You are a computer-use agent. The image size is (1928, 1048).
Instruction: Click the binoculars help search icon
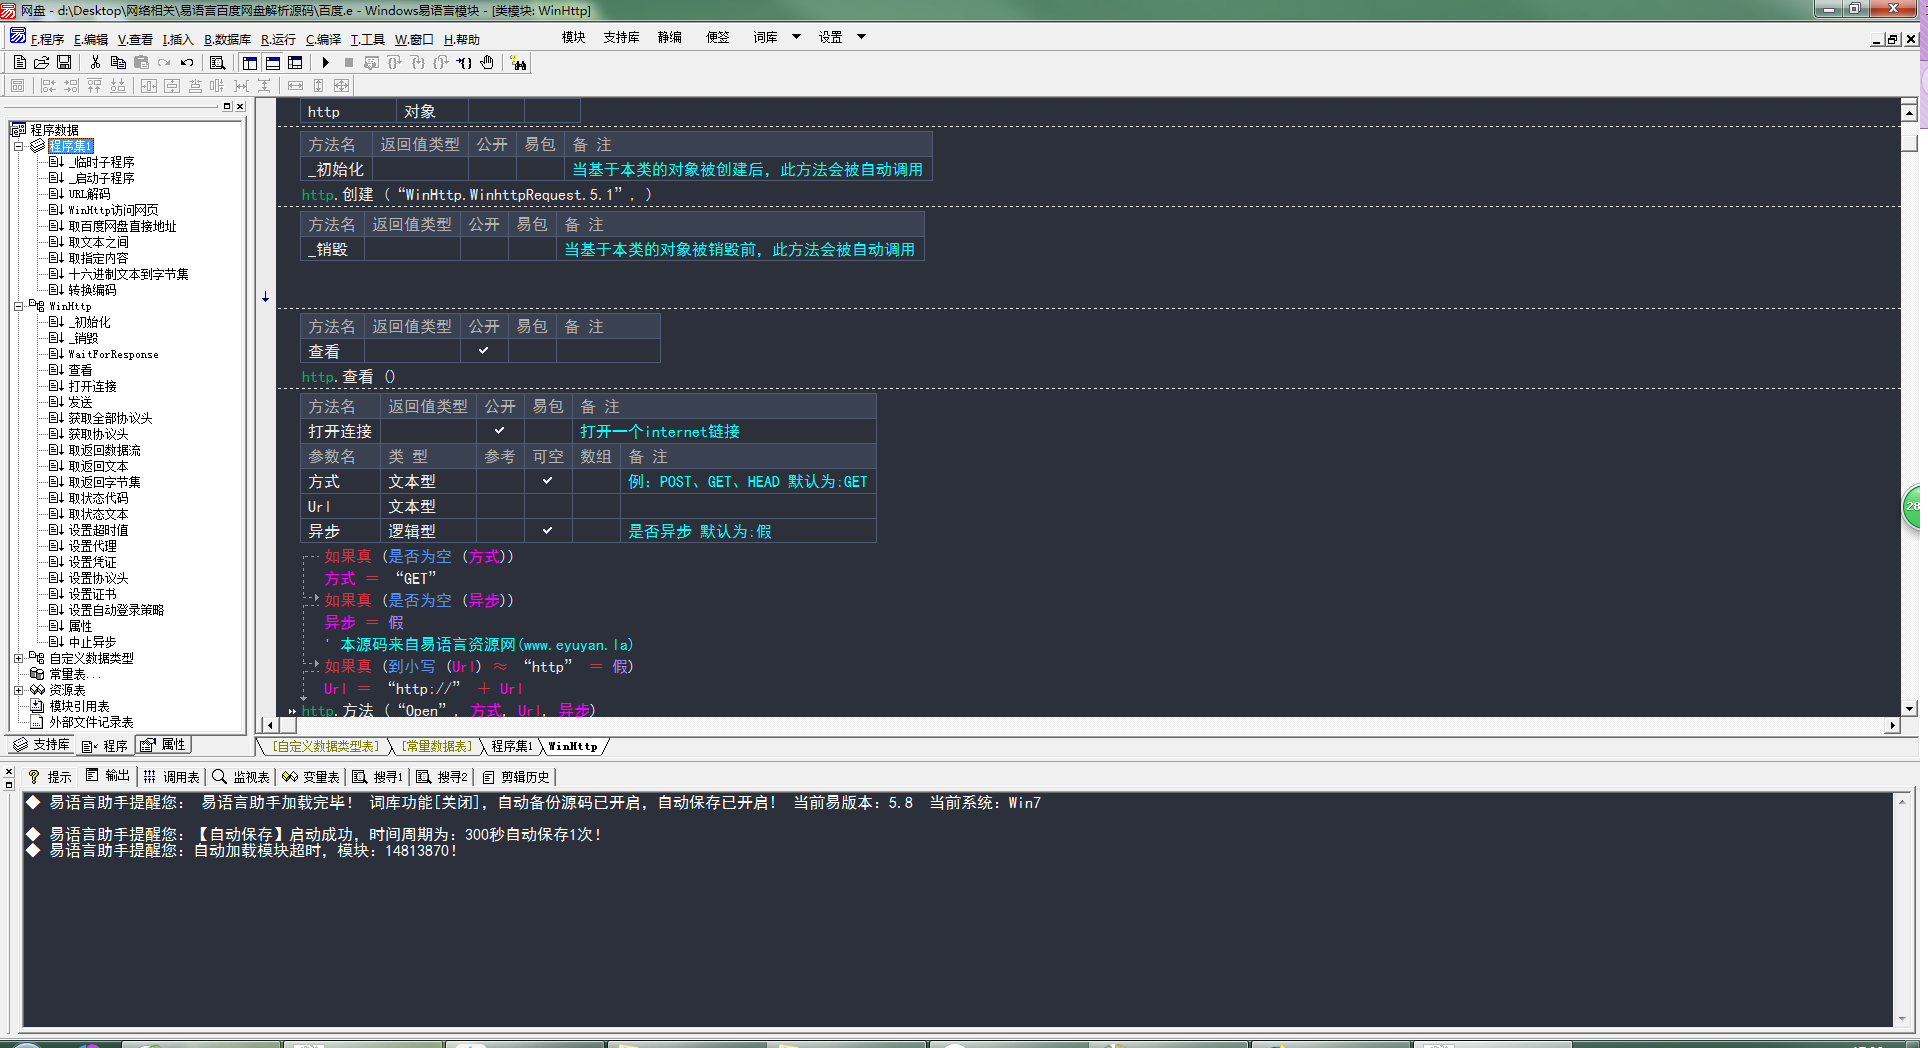[x=518, y=63]
